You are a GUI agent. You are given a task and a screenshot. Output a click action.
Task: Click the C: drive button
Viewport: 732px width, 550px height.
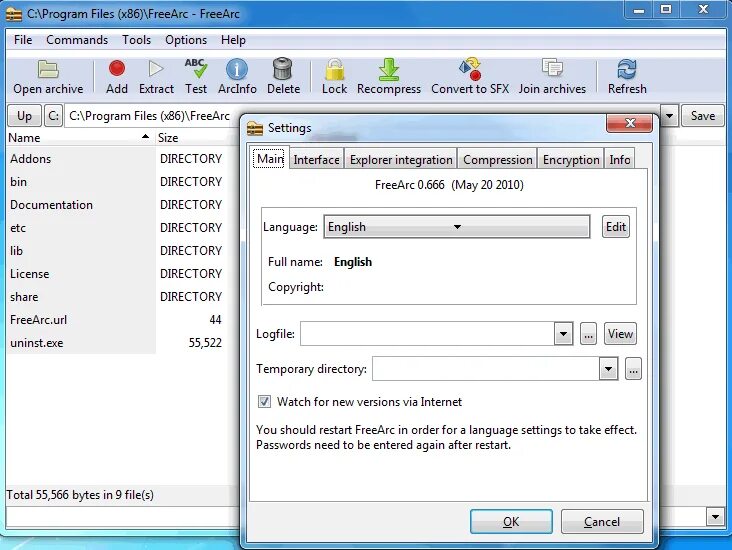click(54, 116)
